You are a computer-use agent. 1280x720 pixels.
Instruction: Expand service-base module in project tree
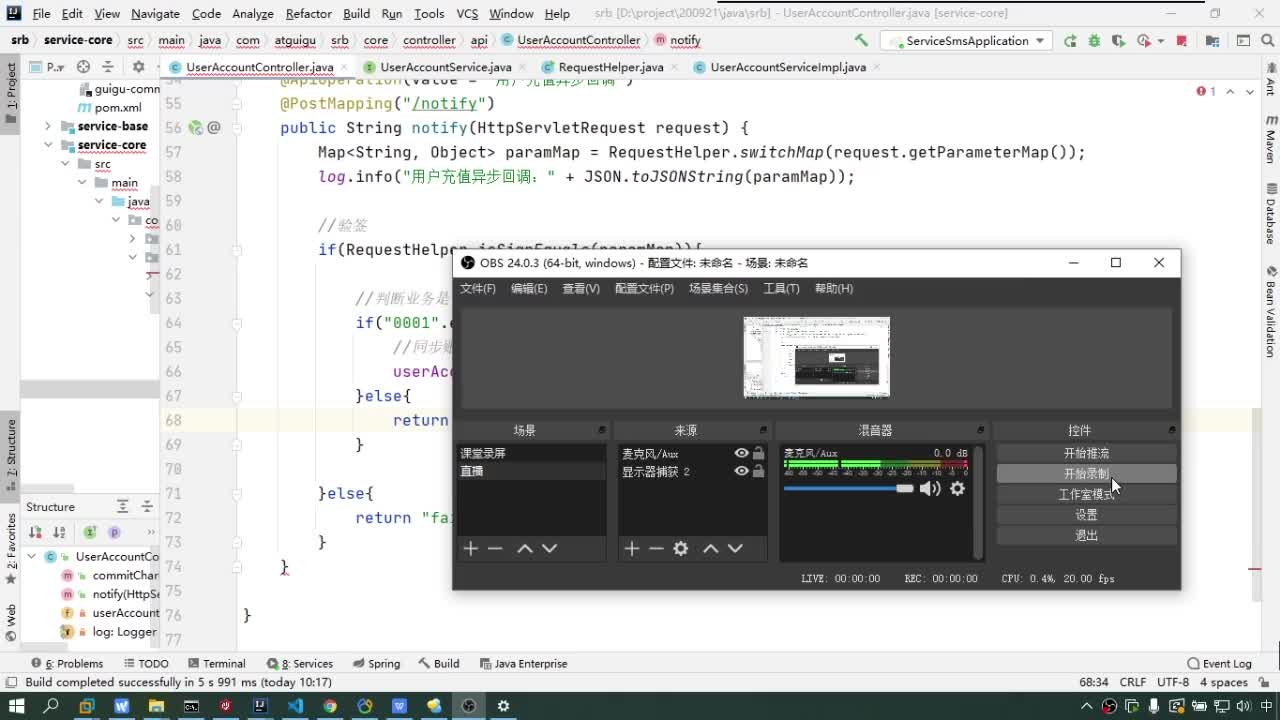click(48, 126)
